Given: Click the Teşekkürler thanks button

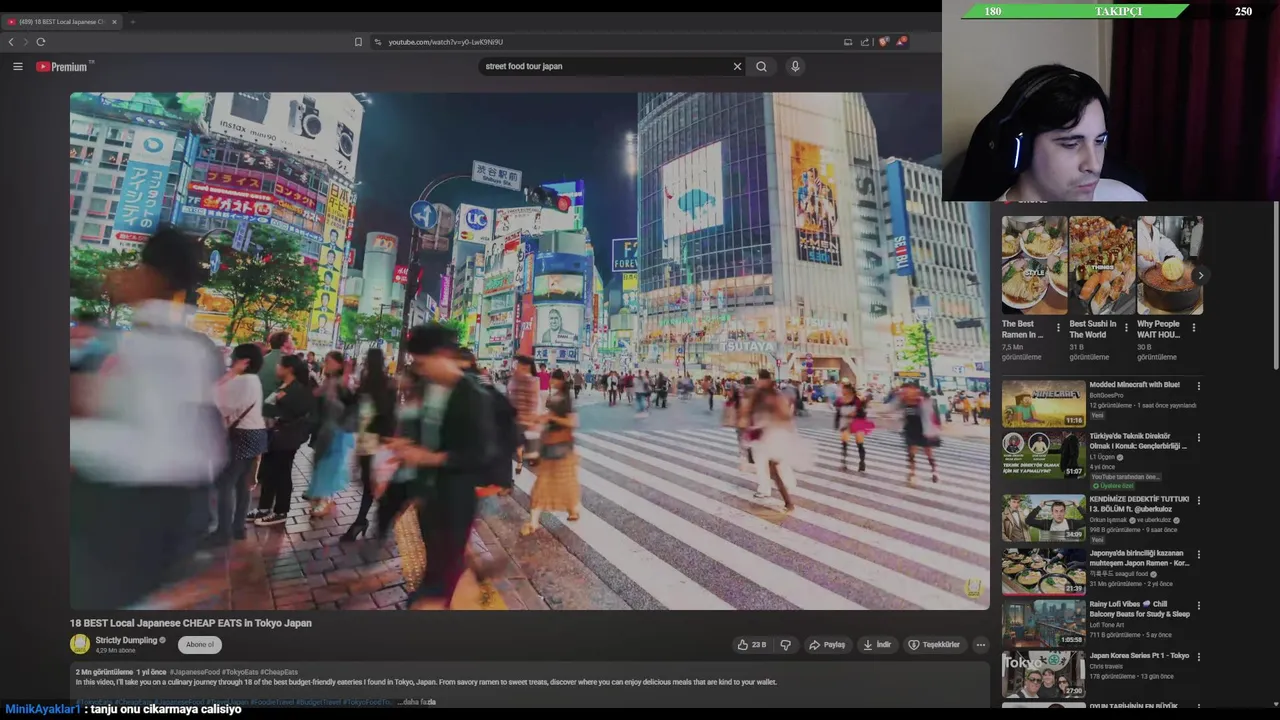Looking at the screenshot, I should tap(934, 645).
